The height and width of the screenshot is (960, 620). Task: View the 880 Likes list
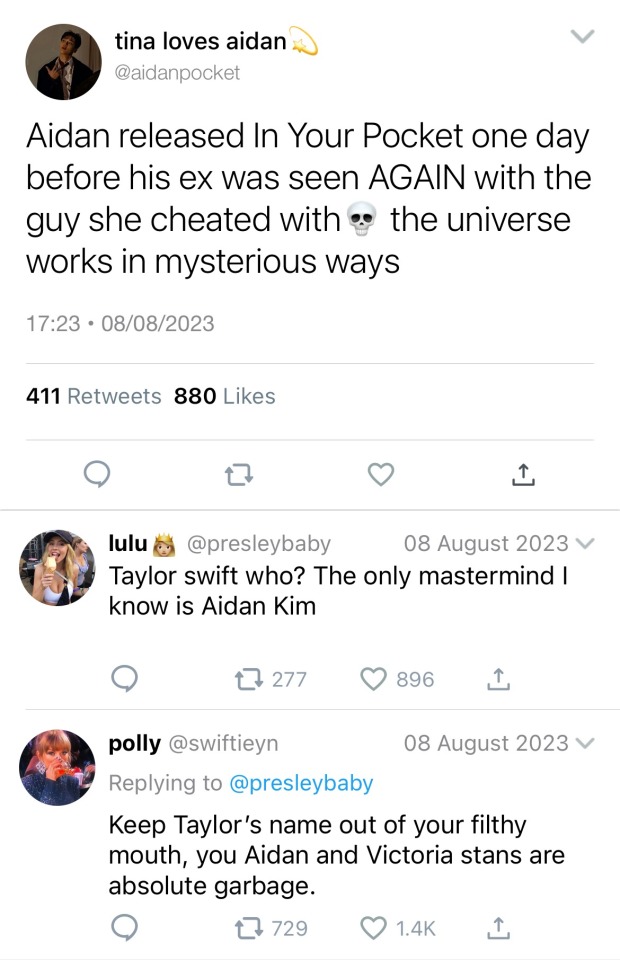coord(224,396)
